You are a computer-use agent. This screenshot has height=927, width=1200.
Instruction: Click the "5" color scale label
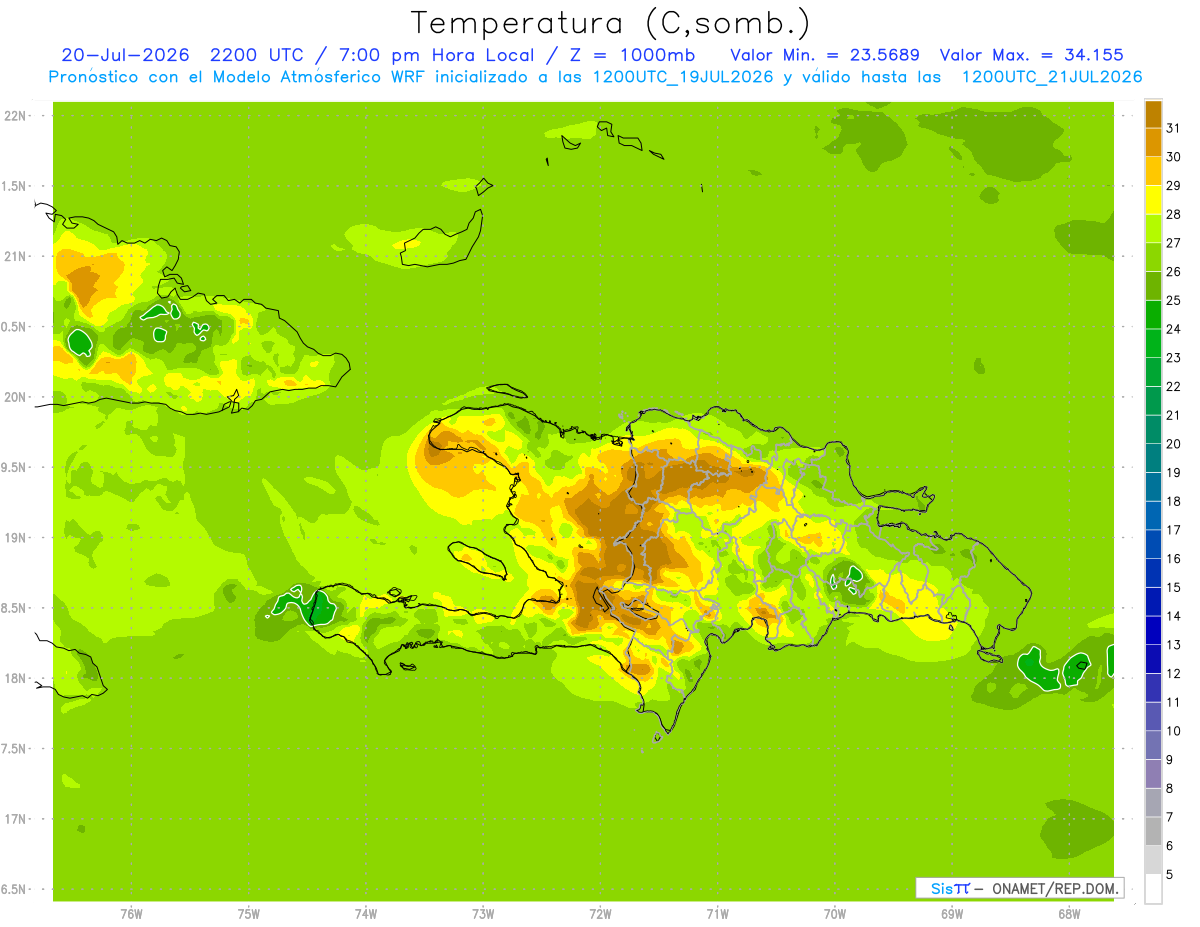1170,875
